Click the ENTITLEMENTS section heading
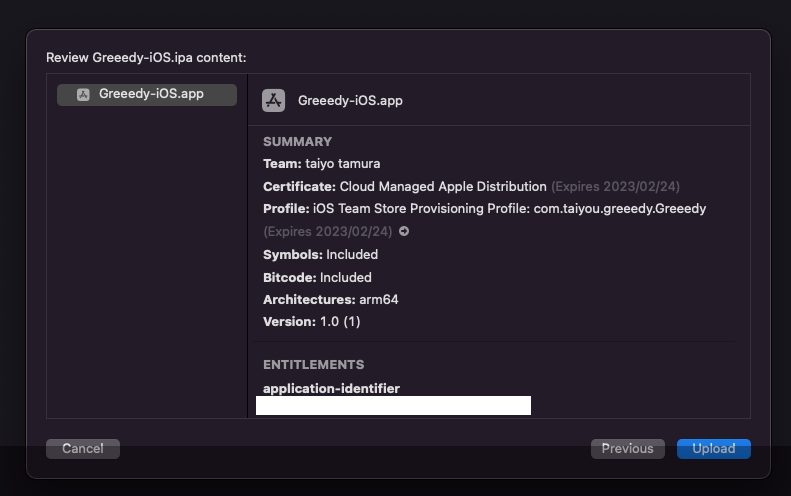Viewport: 791px width, 496px height. (313, 365)
